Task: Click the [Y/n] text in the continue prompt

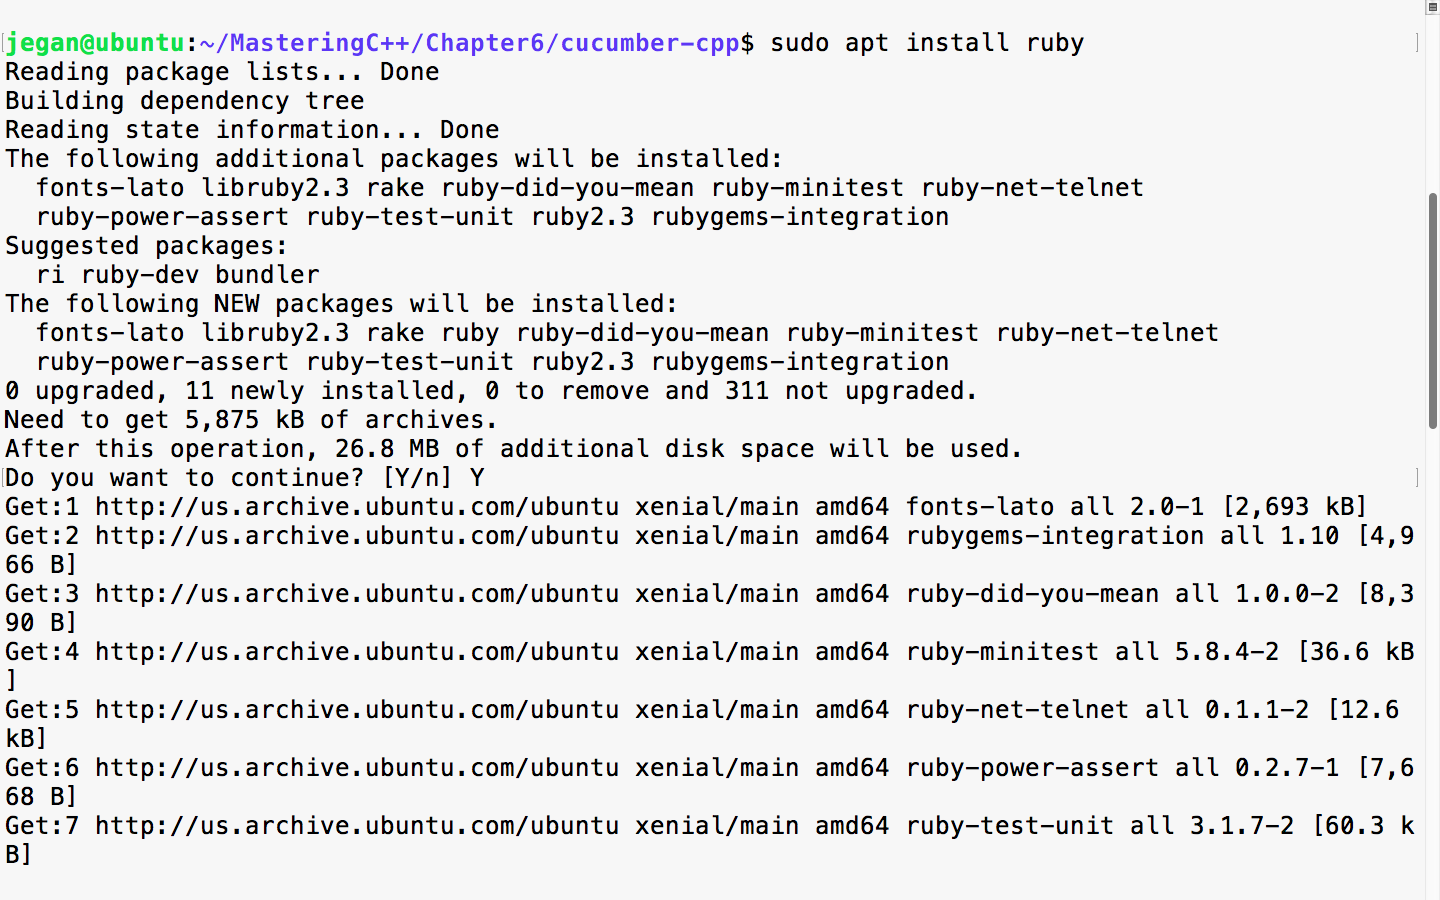Action: (x=417, y=478)
